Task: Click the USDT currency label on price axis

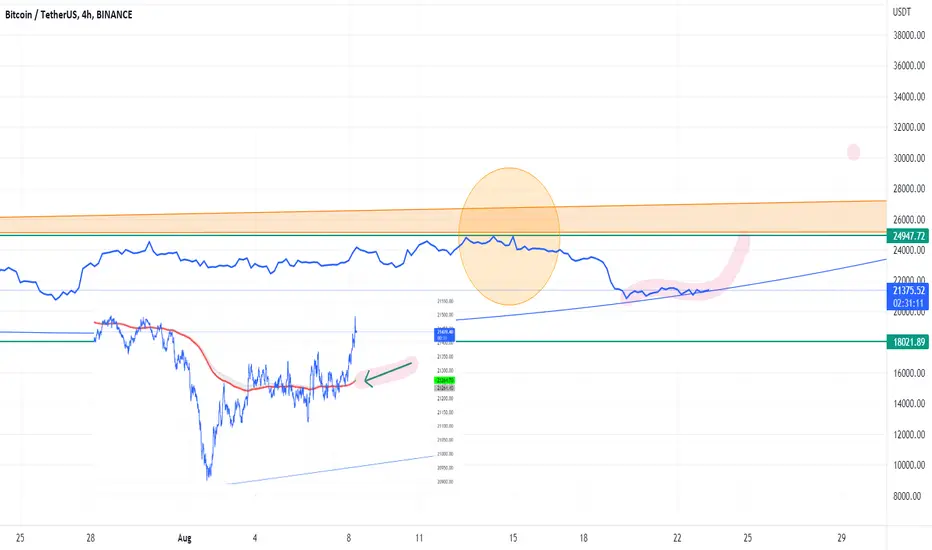Action: (x=901, y=12)
